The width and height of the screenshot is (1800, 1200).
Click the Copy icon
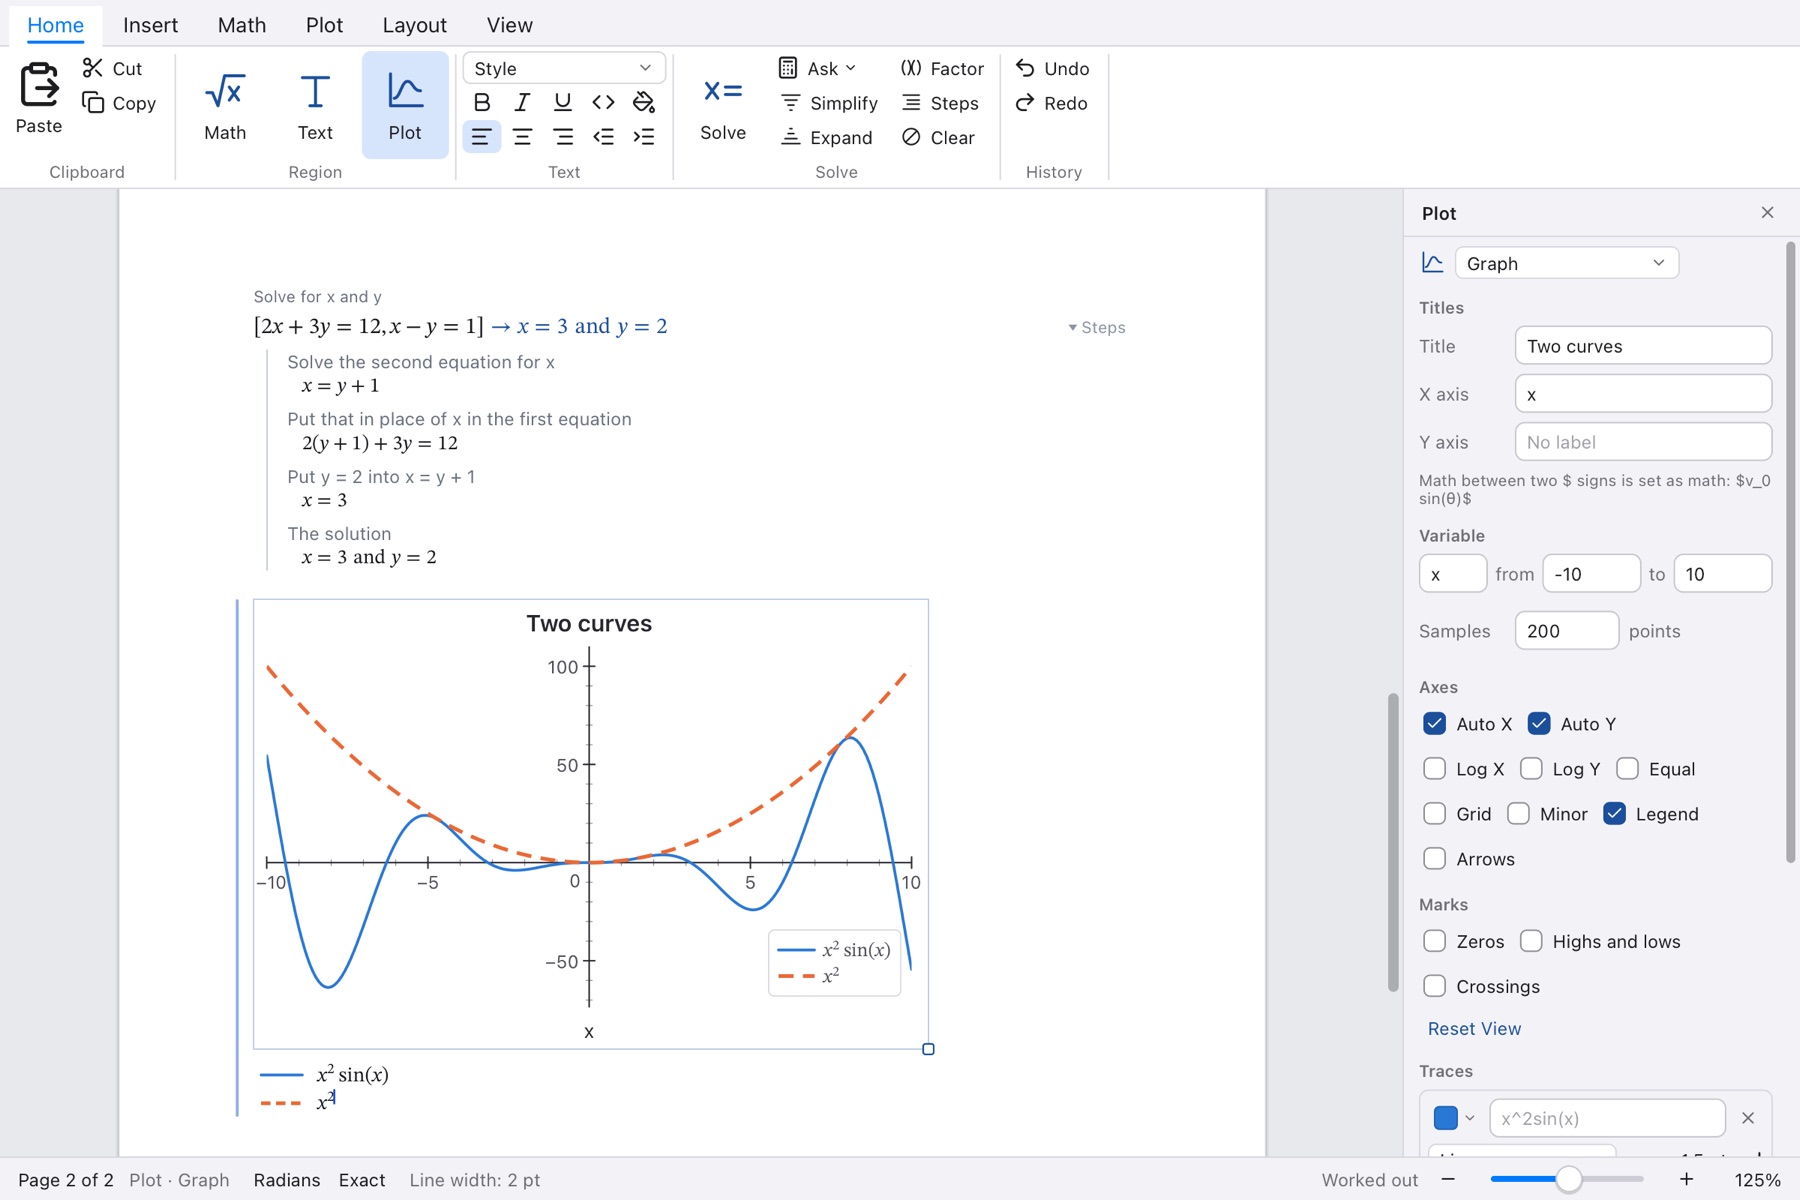coord(93,103)
